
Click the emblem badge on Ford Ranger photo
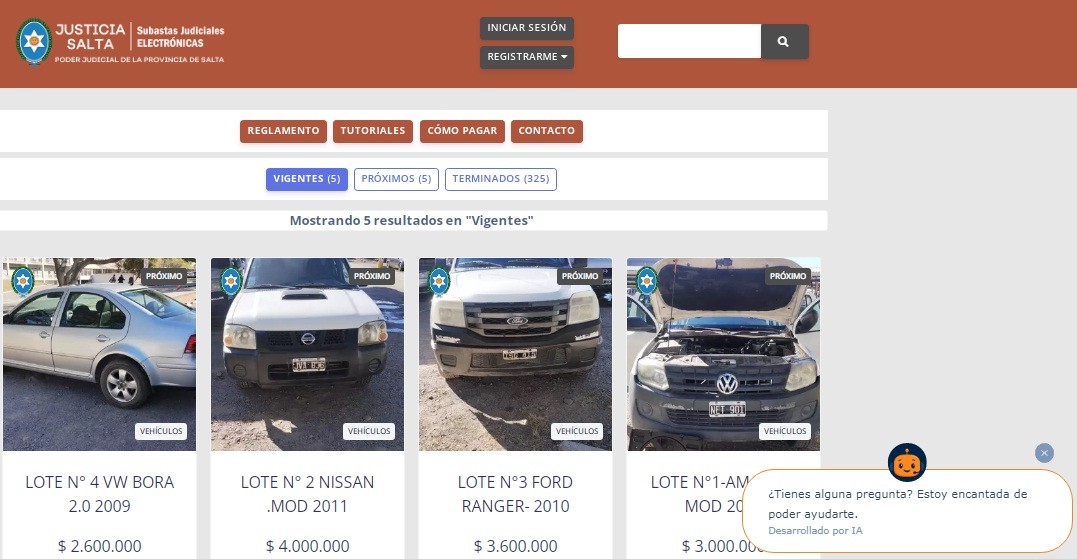(439, 280)
